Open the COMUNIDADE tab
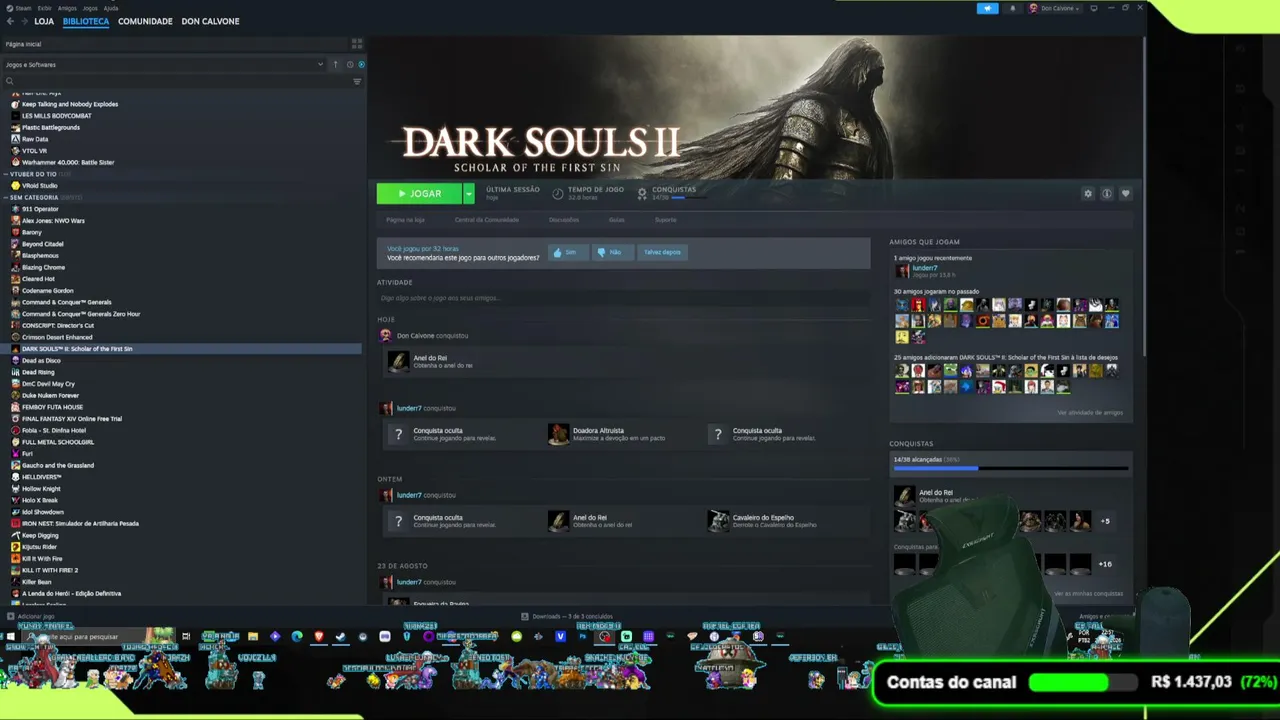 tap(145, 21)
